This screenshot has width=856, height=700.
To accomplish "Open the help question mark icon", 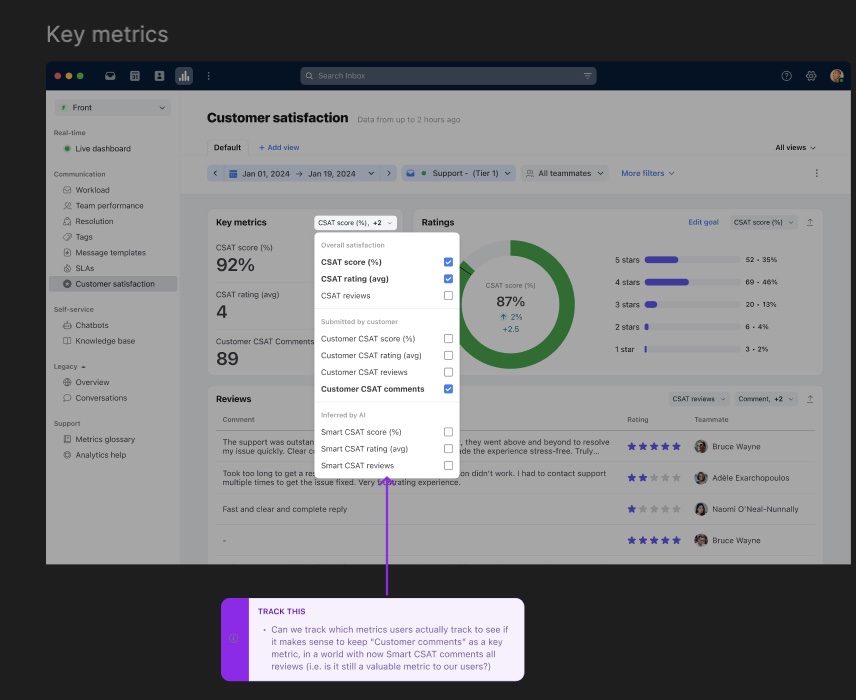I will [786, 76].
